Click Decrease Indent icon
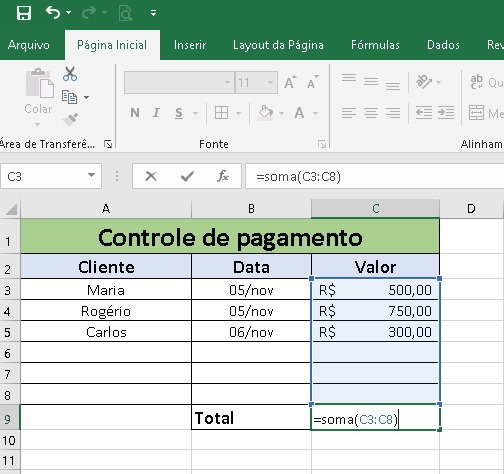The width and height of the screenshot is (504, 474). [424, 113]
